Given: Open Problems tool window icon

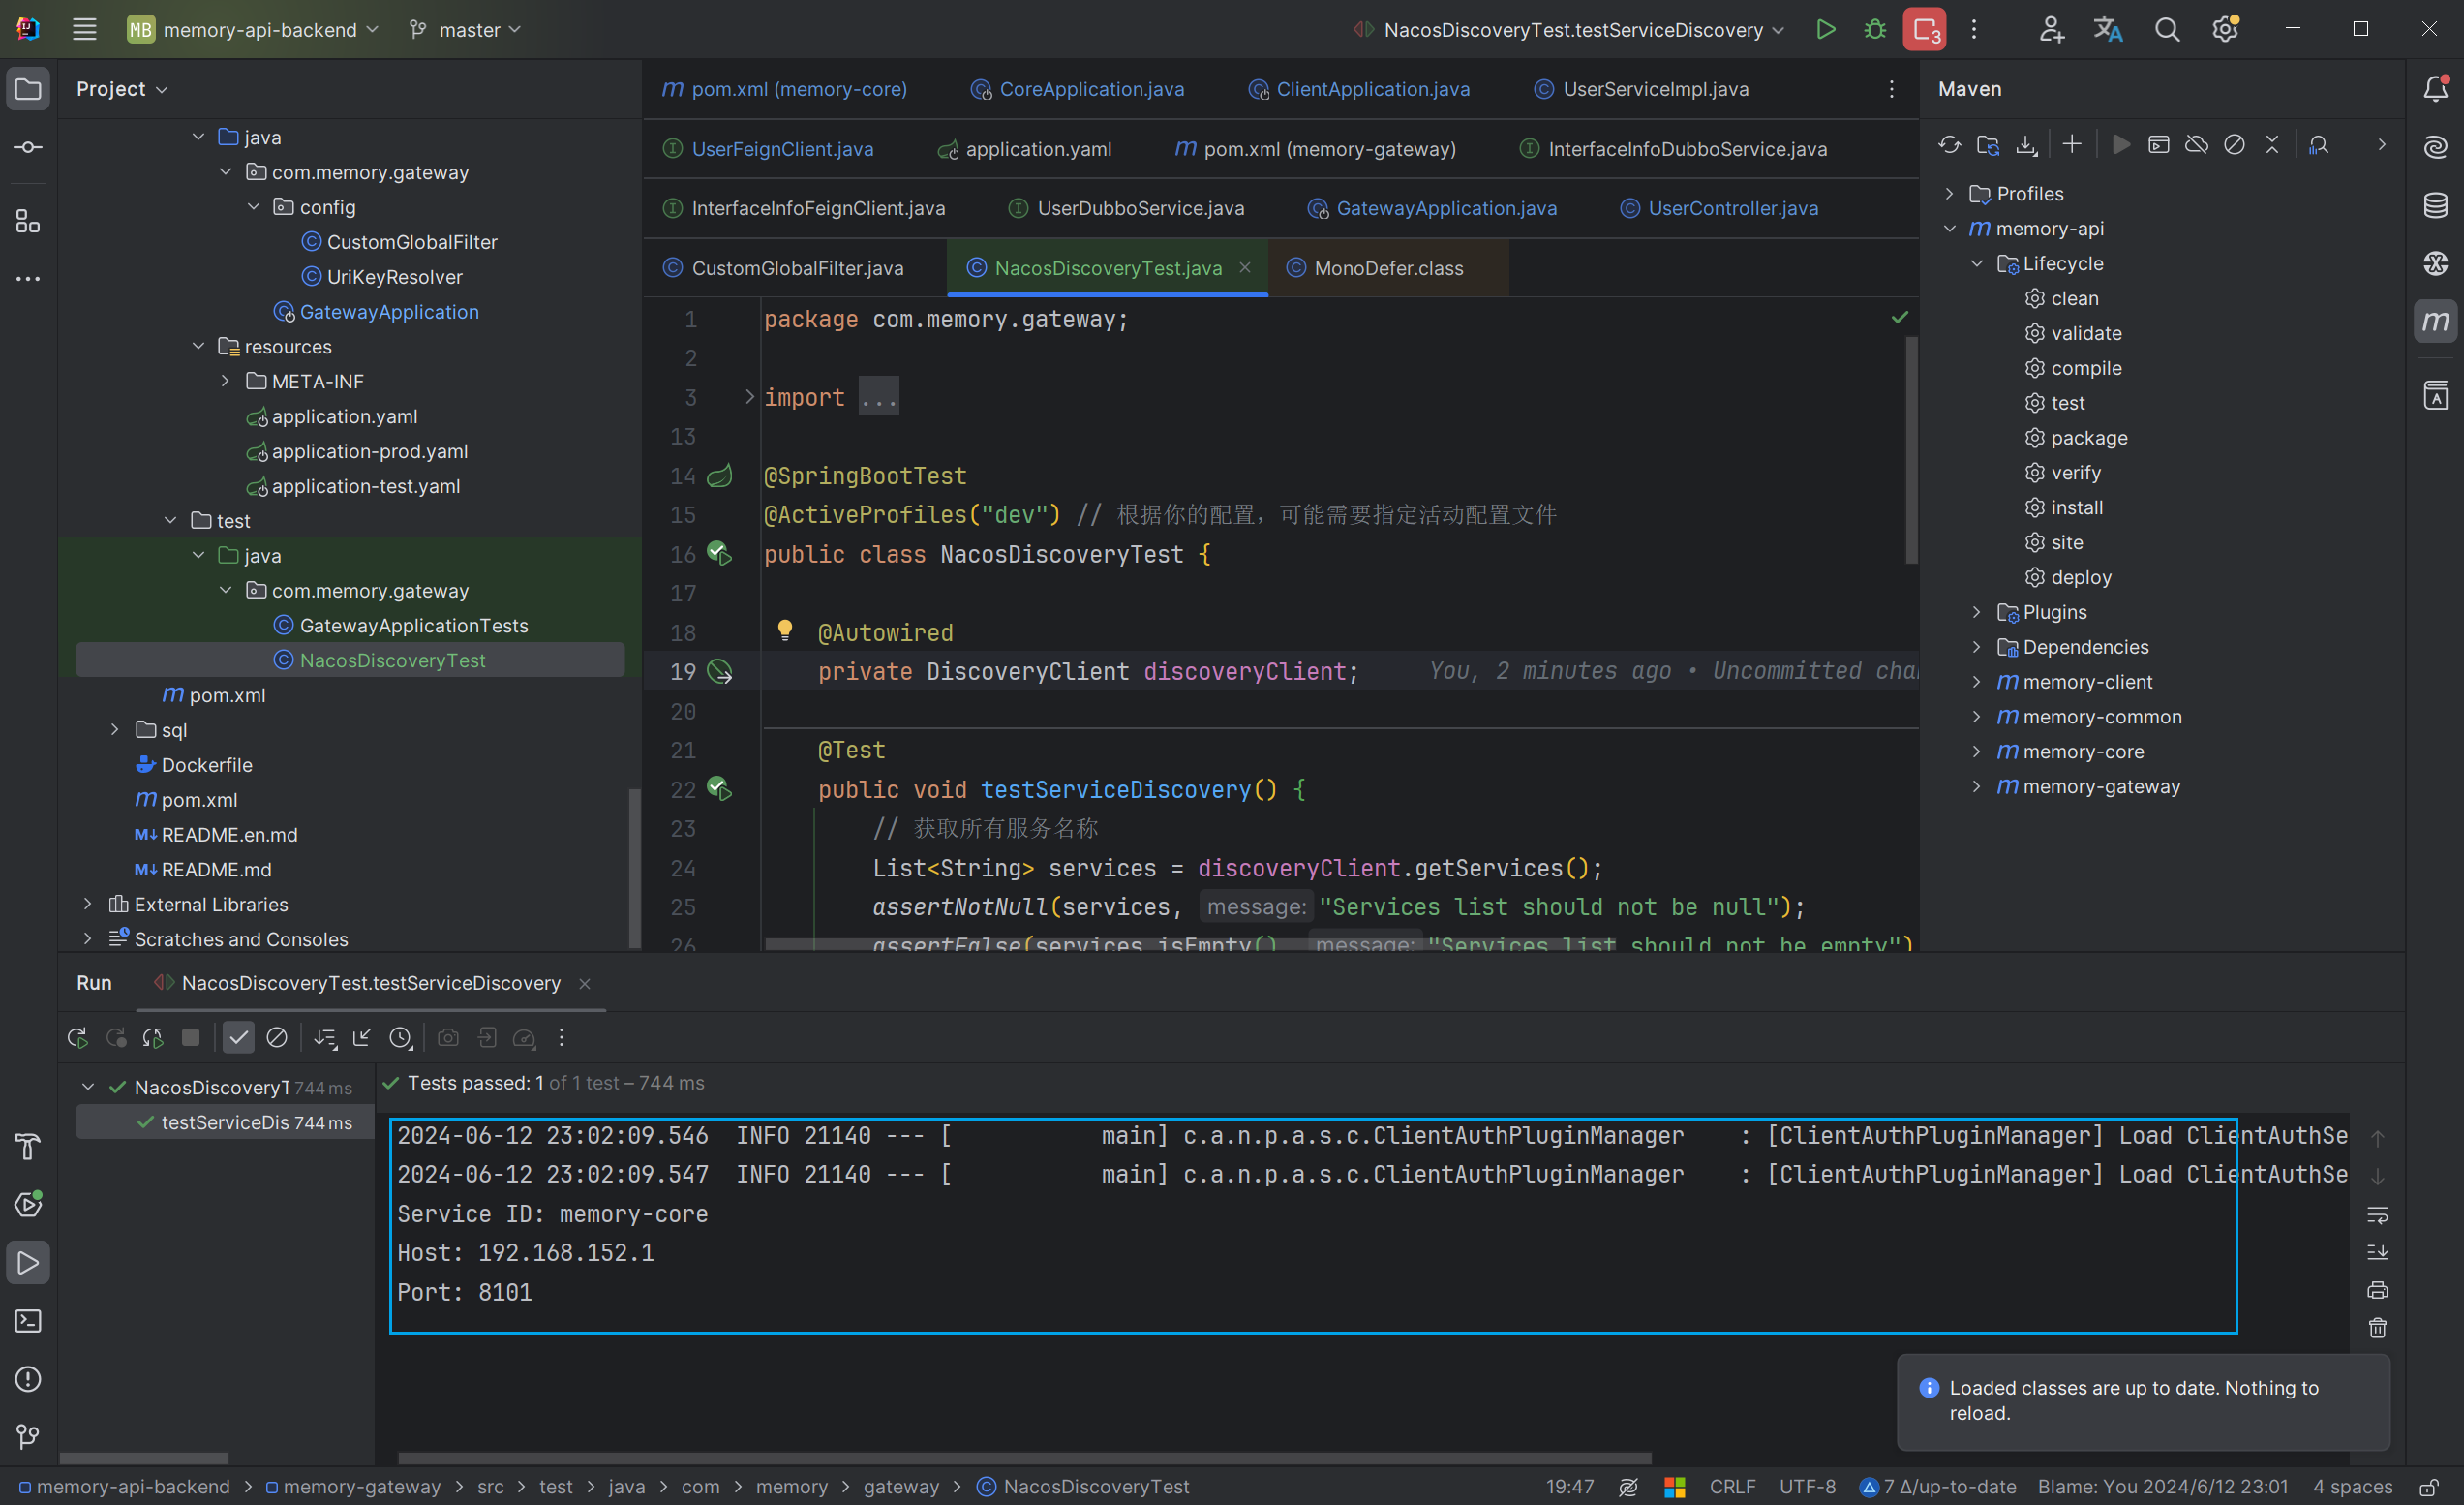Looking at the screenshot, I should [x=28, y=1378].
